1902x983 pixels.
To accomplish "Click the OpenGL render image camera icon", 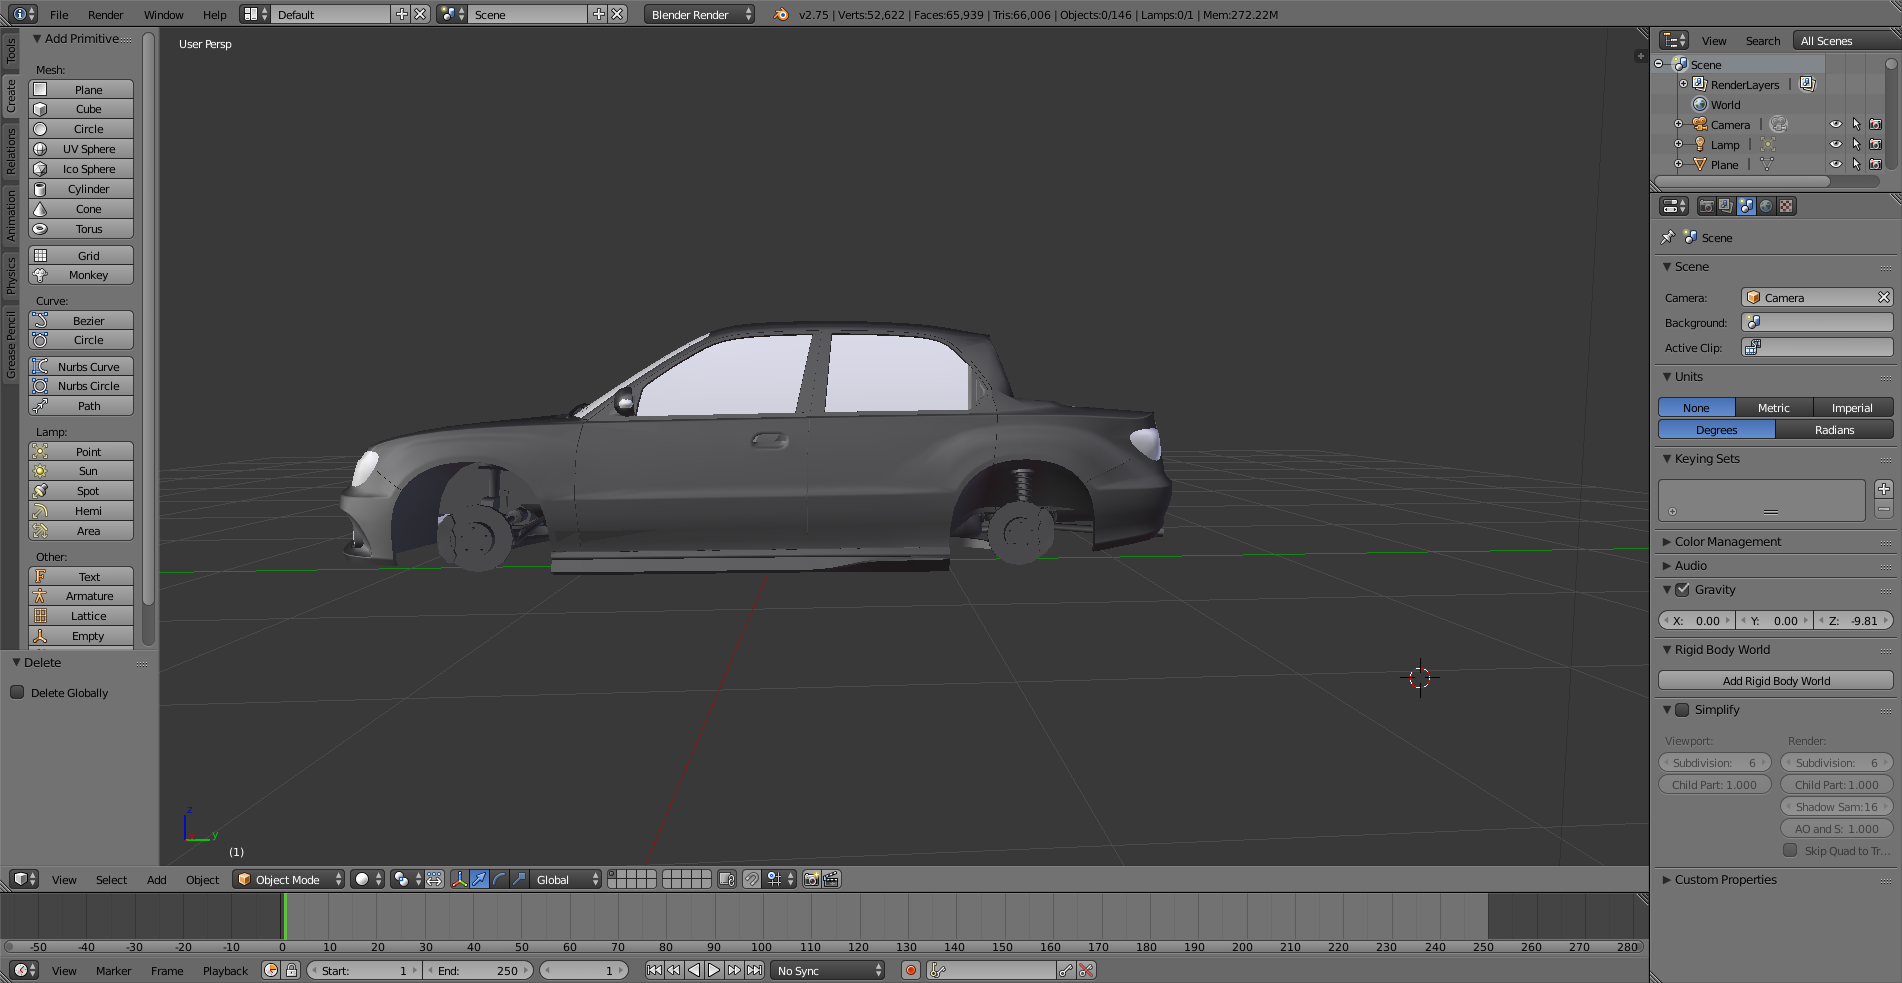I will pyautogui.click(x=811, y=879).
